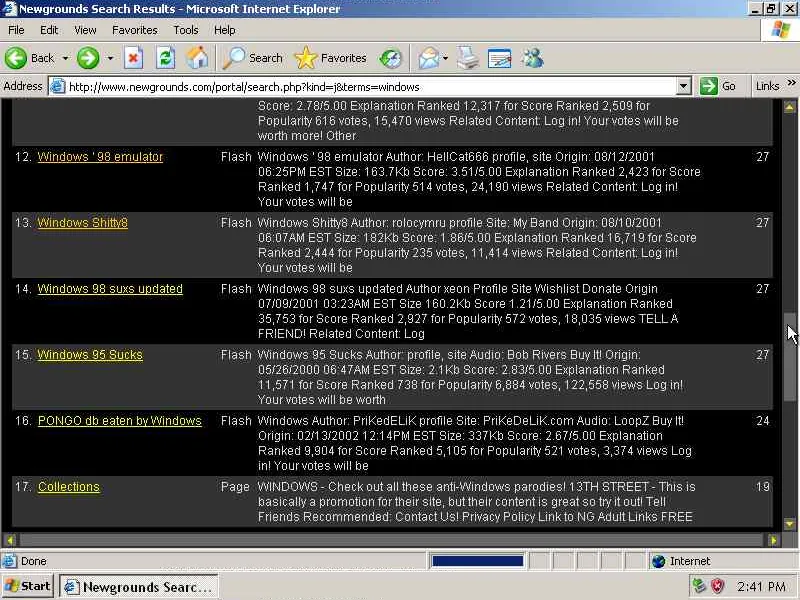Click score 19 in the Collections row

coord(762,487)
